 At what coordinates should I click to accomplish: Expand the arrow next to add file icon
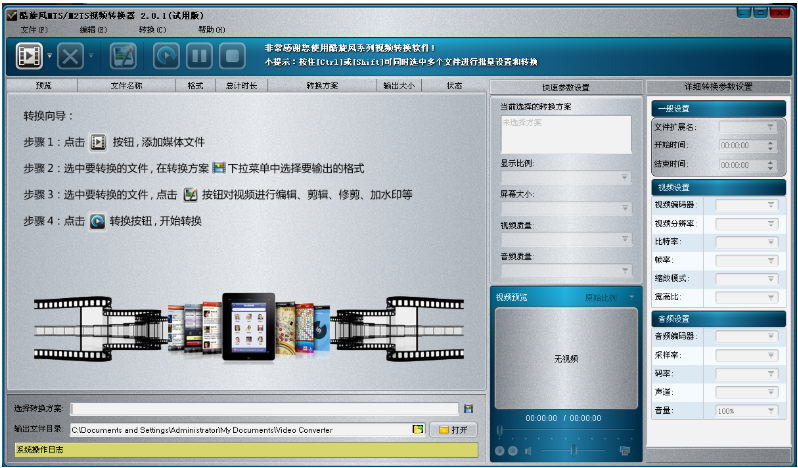pyautogui.click(x=49, y=55)
